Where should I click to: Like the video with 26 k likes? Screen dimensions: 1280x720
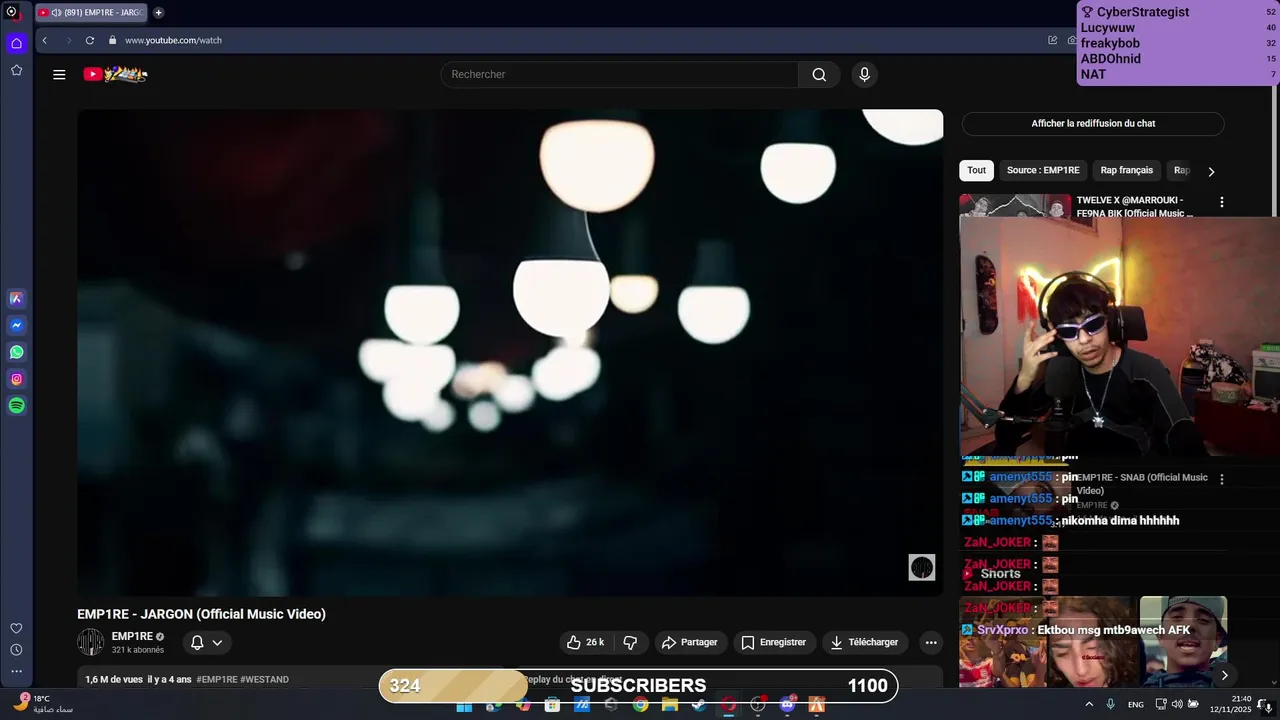point(585,642)
